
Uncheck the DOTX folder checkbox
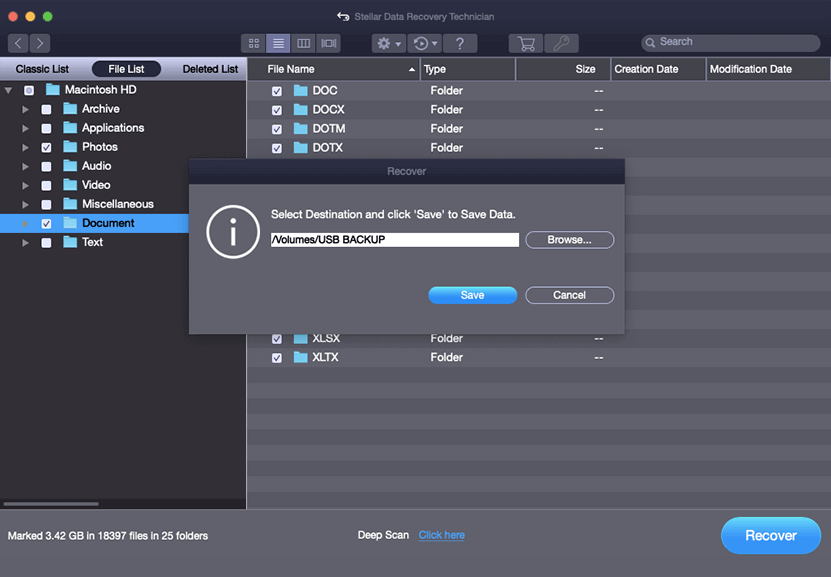pyautogui.click(x=277, y=148)
